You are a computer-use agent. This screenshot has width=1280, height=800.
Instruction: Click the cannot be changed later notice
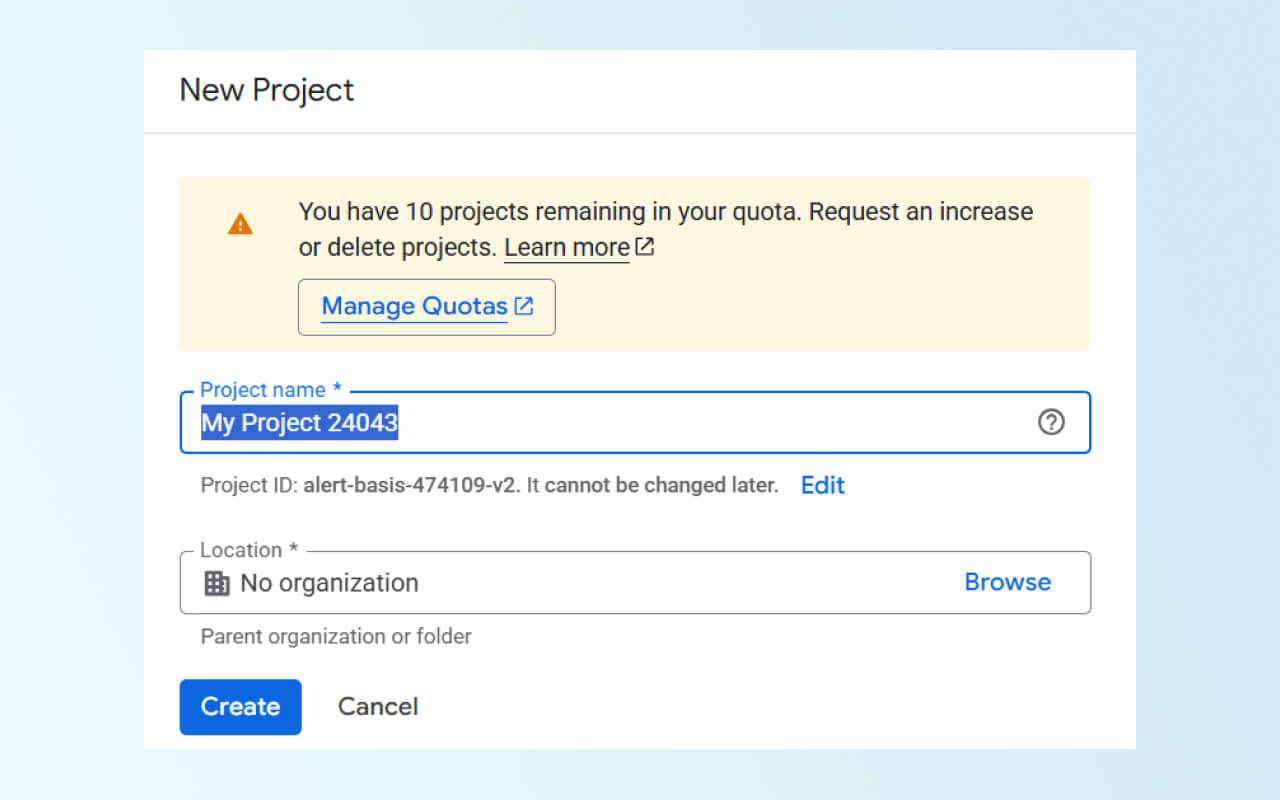[661, 486]
